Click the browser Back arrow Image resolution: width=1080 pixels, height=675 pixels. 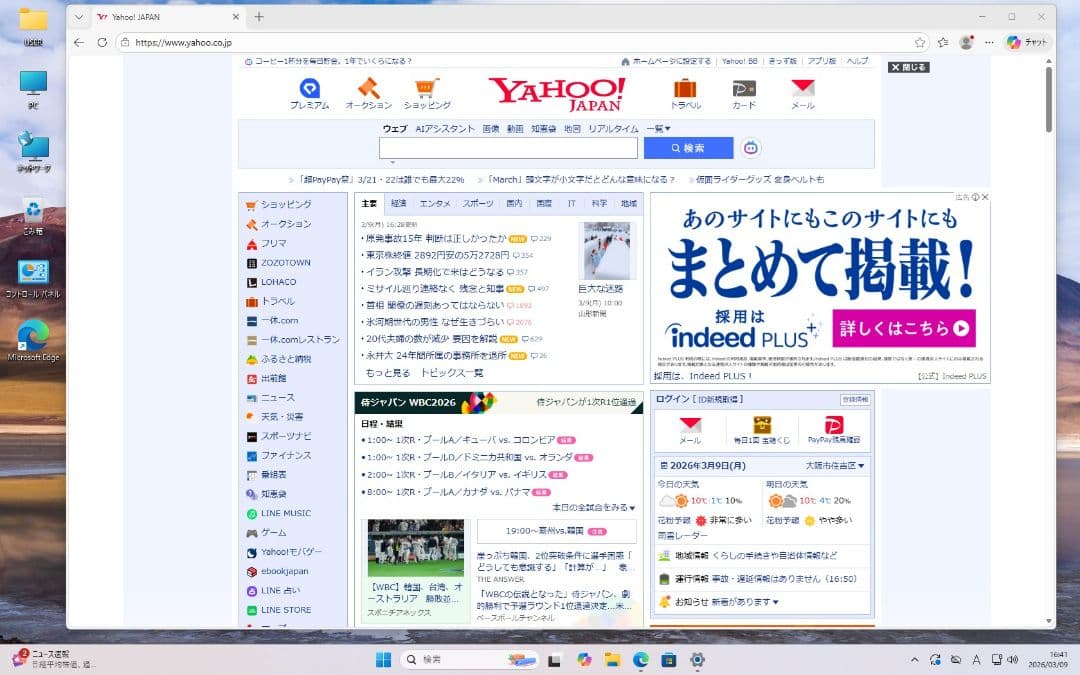(x=79, y=42)
